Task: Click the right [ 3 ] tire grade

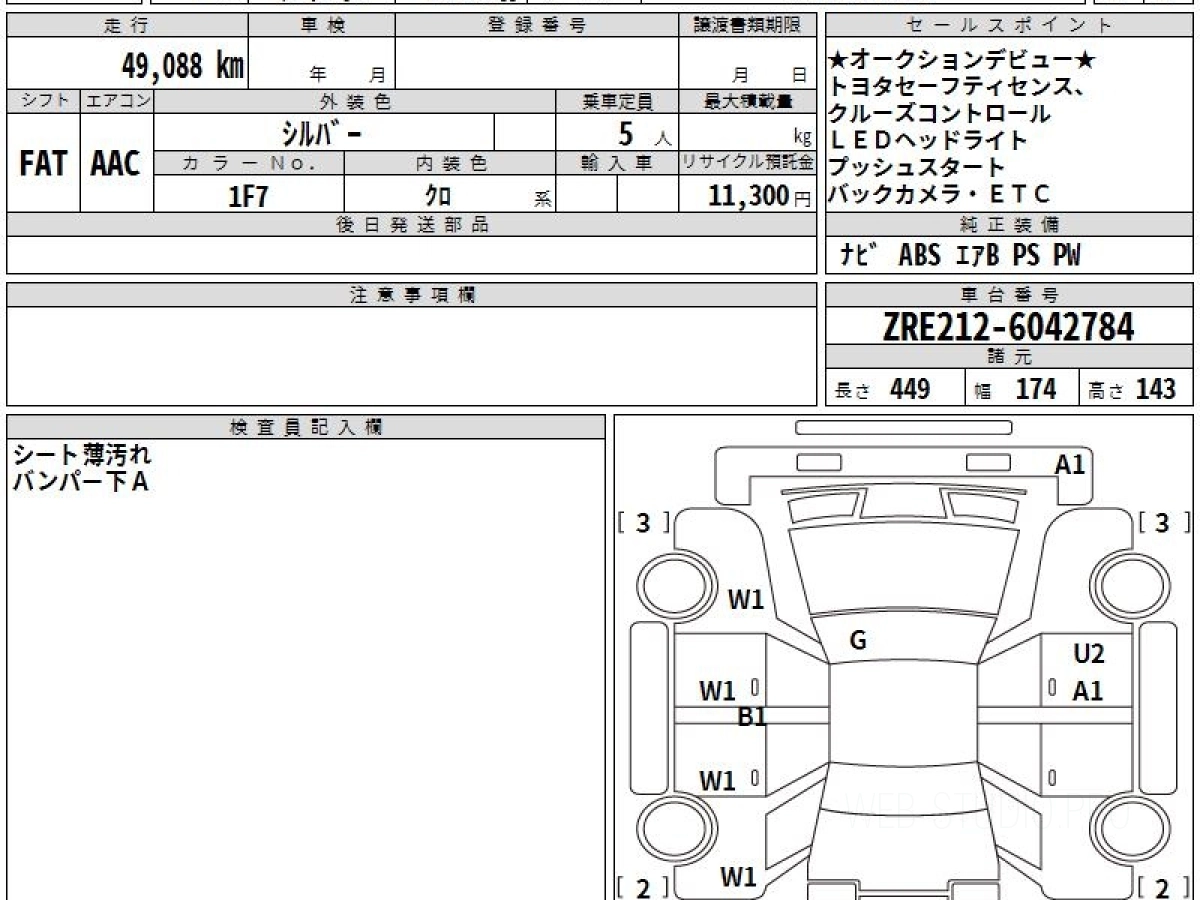Action: (x=1162, y=522)
